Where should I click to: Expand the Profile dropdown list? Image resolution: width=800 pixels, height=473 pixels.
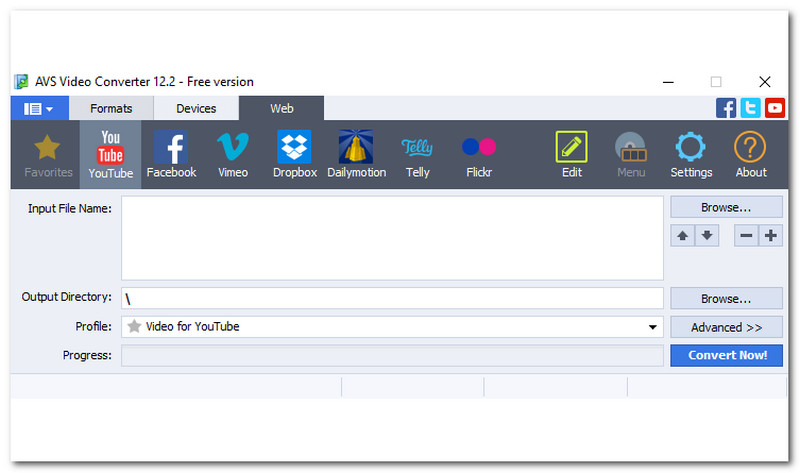click(x=653, y=327)
